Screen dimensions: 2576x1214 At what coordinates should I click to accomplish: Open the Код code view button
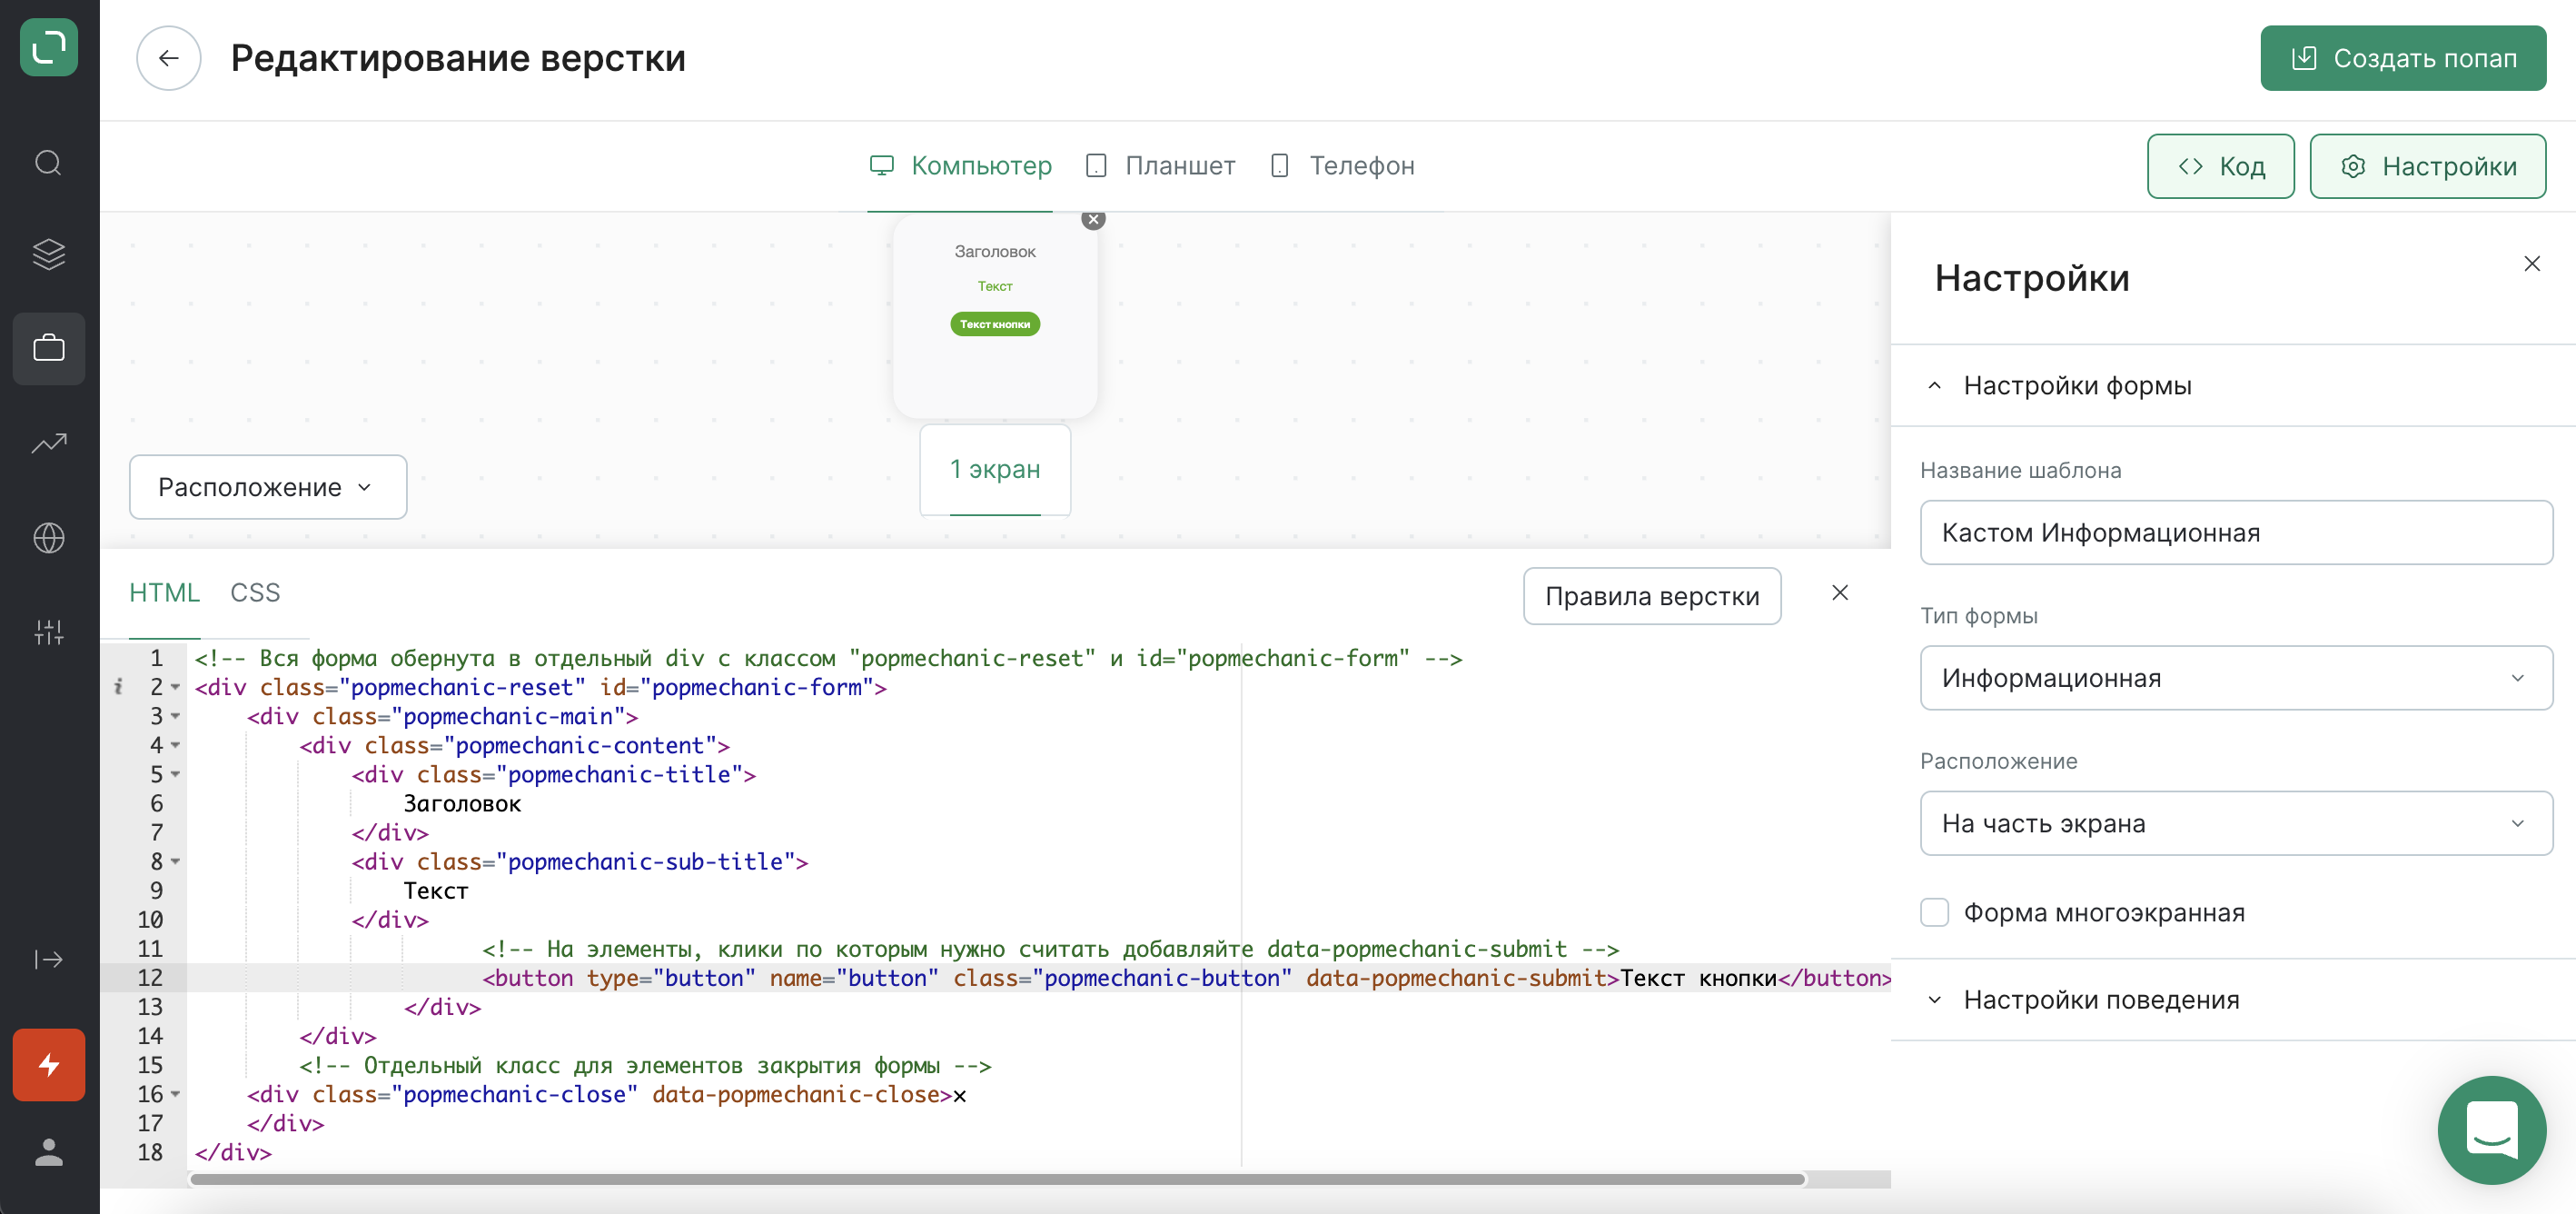[x=2220, y=166]
